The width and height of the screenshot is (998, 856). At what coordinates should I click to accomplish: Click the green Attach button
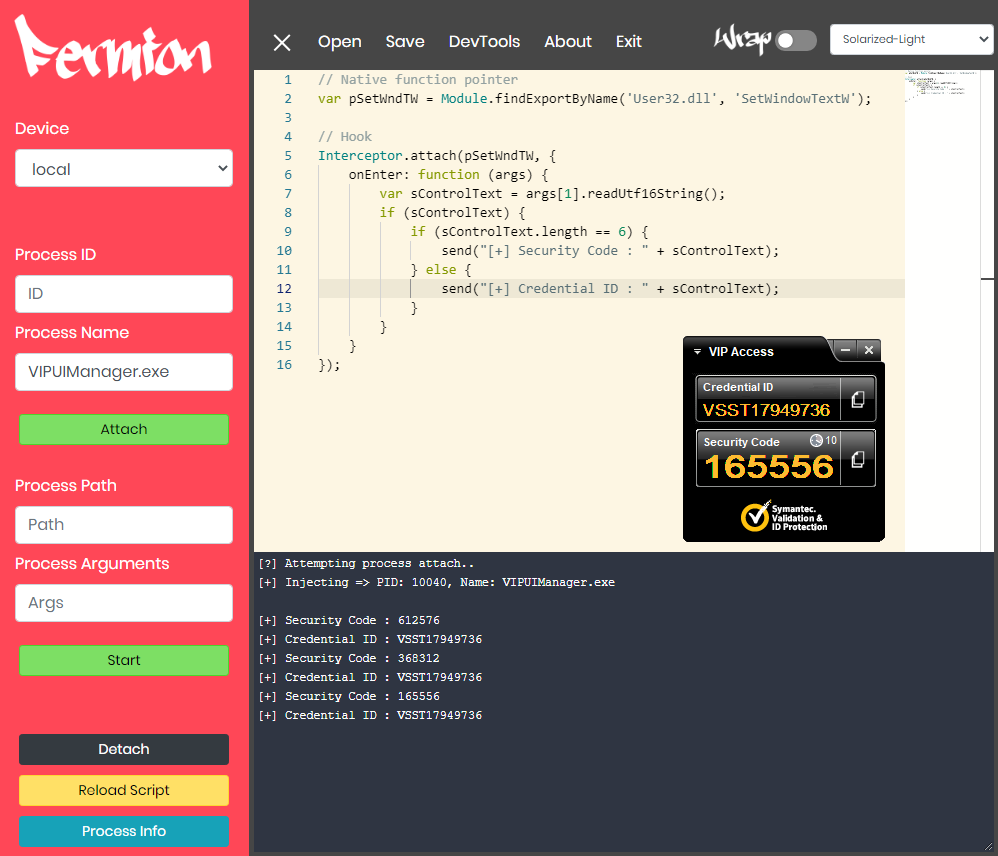coord(124,430)
